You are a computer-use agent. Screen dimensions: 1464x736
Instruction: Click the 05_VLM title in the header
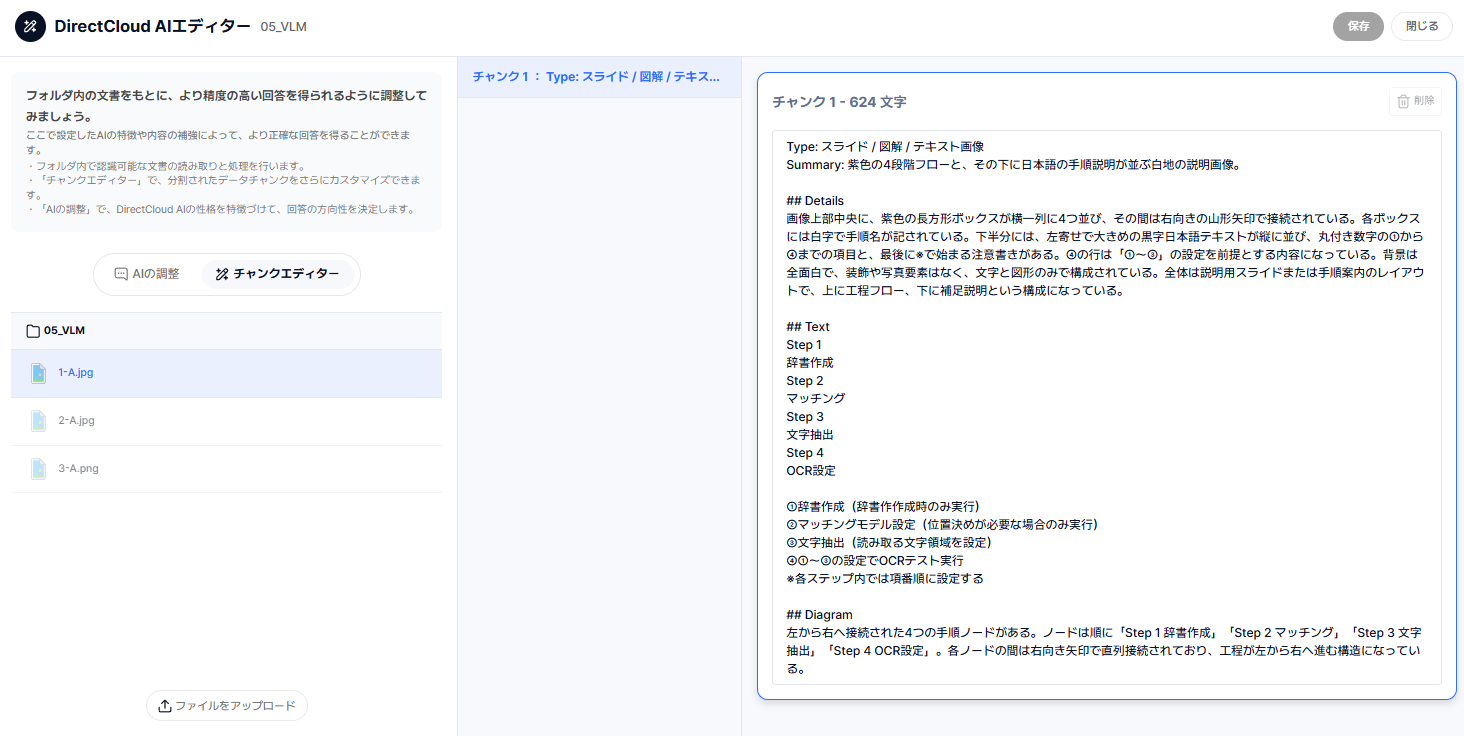click(283, 27)
